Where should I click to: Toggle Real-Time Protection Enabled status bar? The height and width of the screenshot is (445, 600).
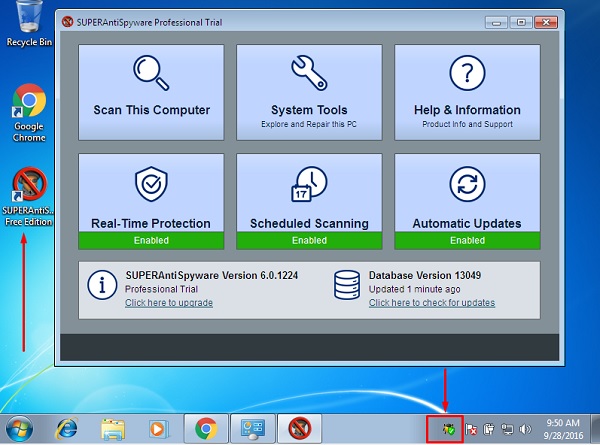[x=151, y=240]
